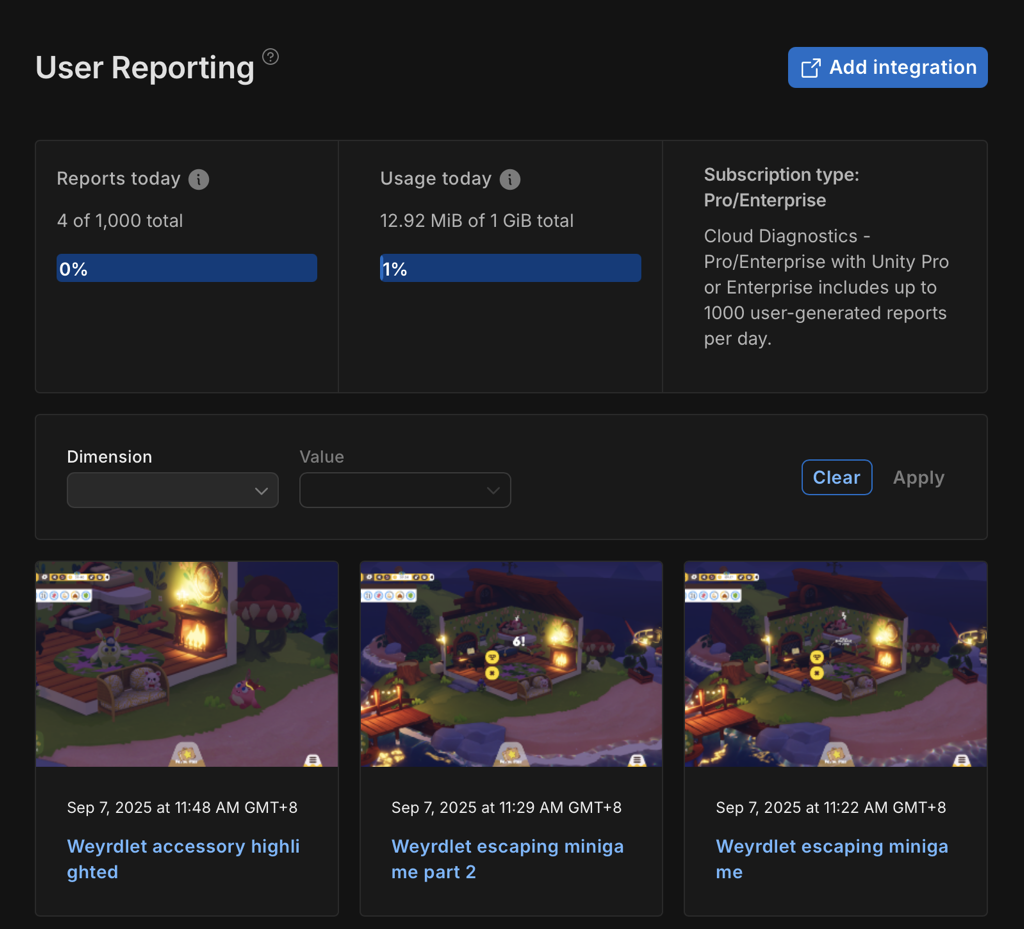Clear the filter with Clear button
The height and width of the screenshot is (929, 1024).
tap(837, 477)
